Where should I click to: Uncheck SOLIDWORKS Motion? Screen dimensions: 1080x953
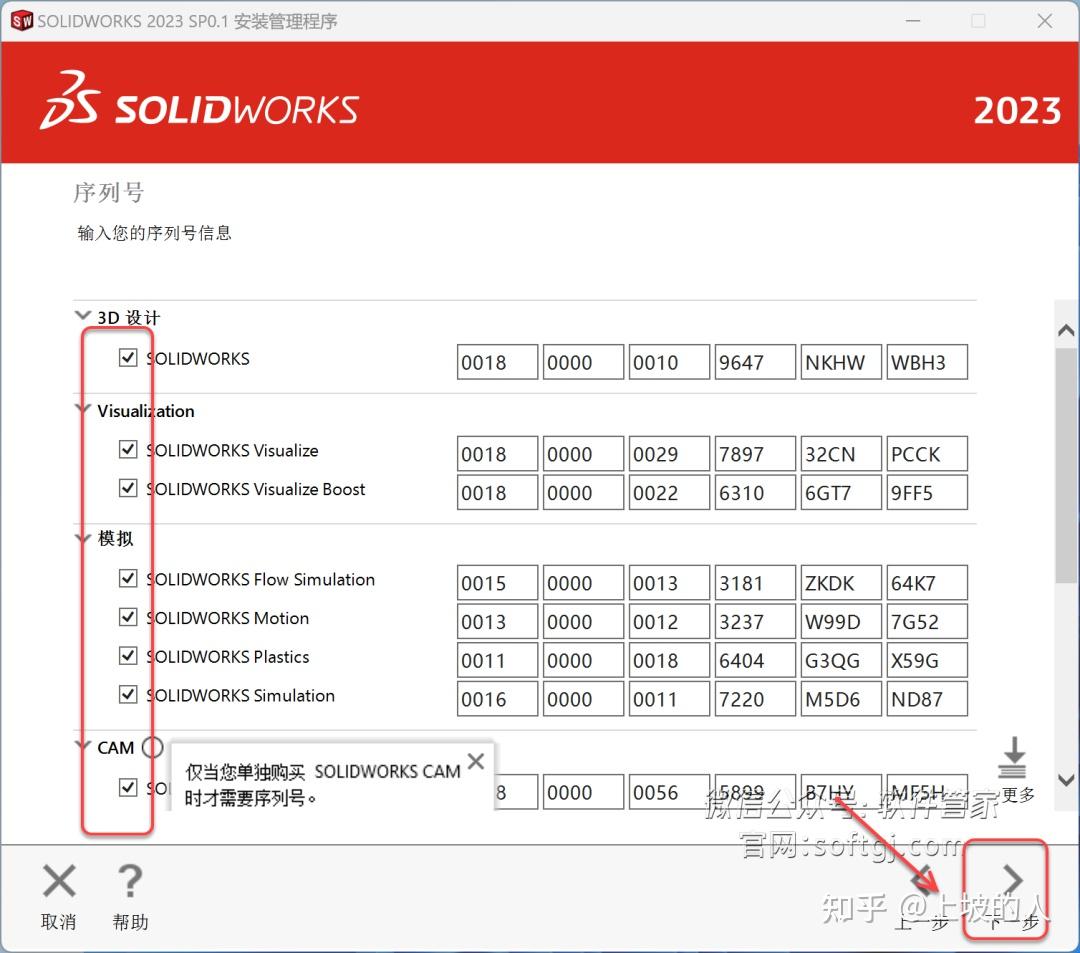pos(128,617)
